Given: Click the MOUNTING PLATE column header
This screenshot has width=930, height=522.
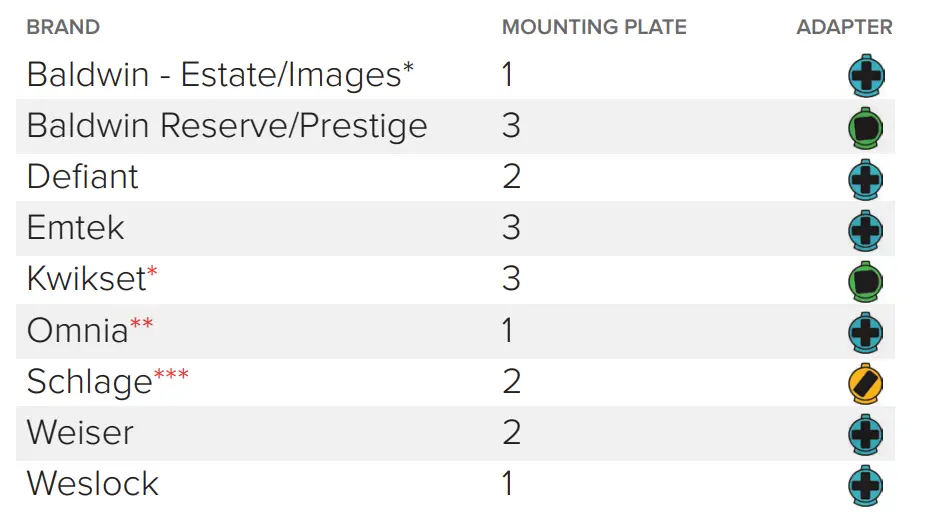Looking at the screenshot, I should [594, 27].
